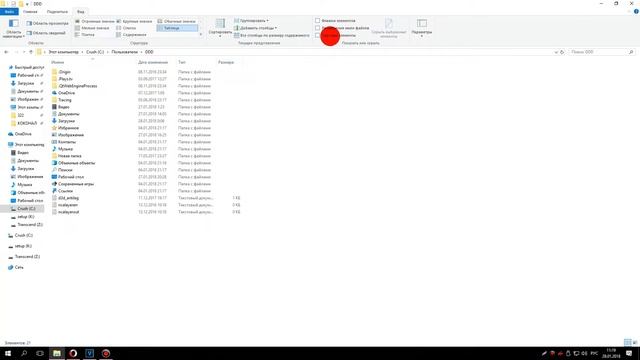The width and height of the screenshot is (640, 360).
Task: Toggle the Область навигации pane button
Action: pos(13,28)
